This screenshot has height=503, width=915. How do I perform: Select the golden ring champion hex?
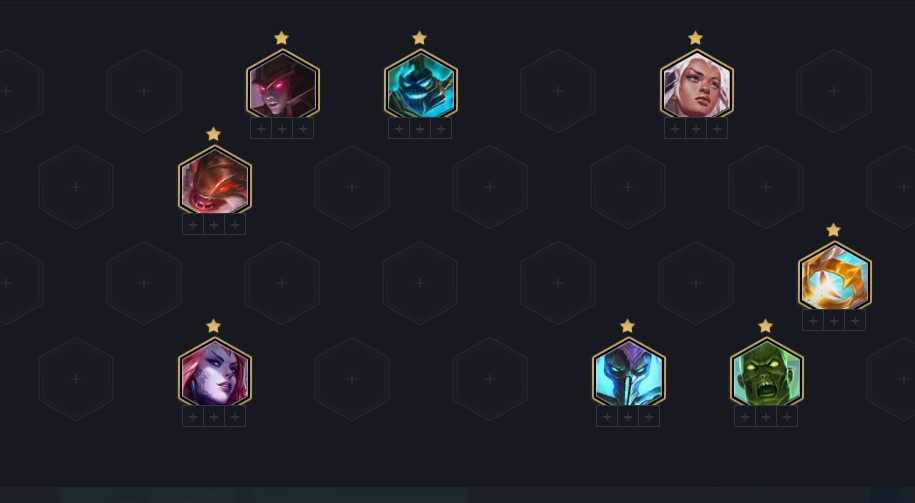point(834,277)
